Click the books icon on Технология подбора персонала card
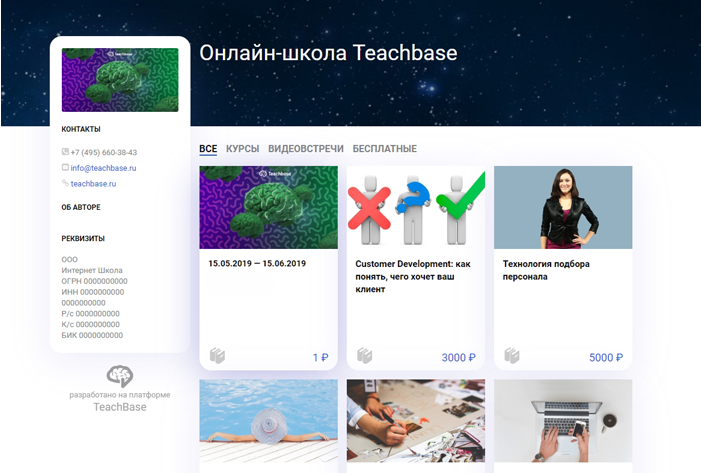The height and width of the screenshot is (473, 701). pos(512,356)
